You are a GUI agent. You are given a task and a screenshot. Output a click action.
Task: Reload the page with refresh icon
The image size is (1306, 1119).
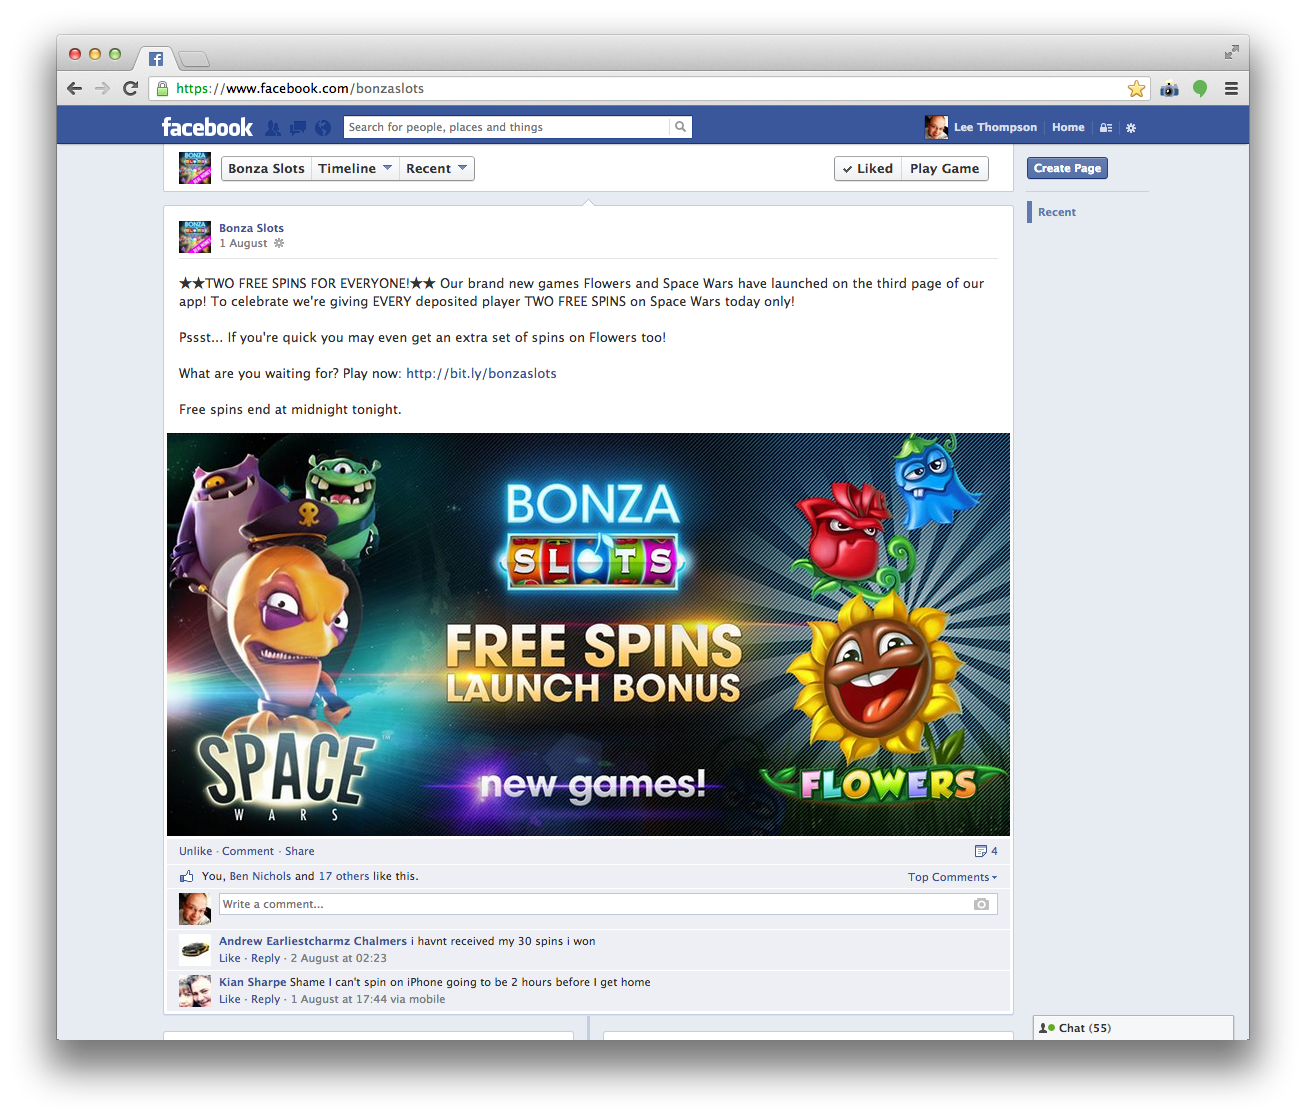click(130, 88)
